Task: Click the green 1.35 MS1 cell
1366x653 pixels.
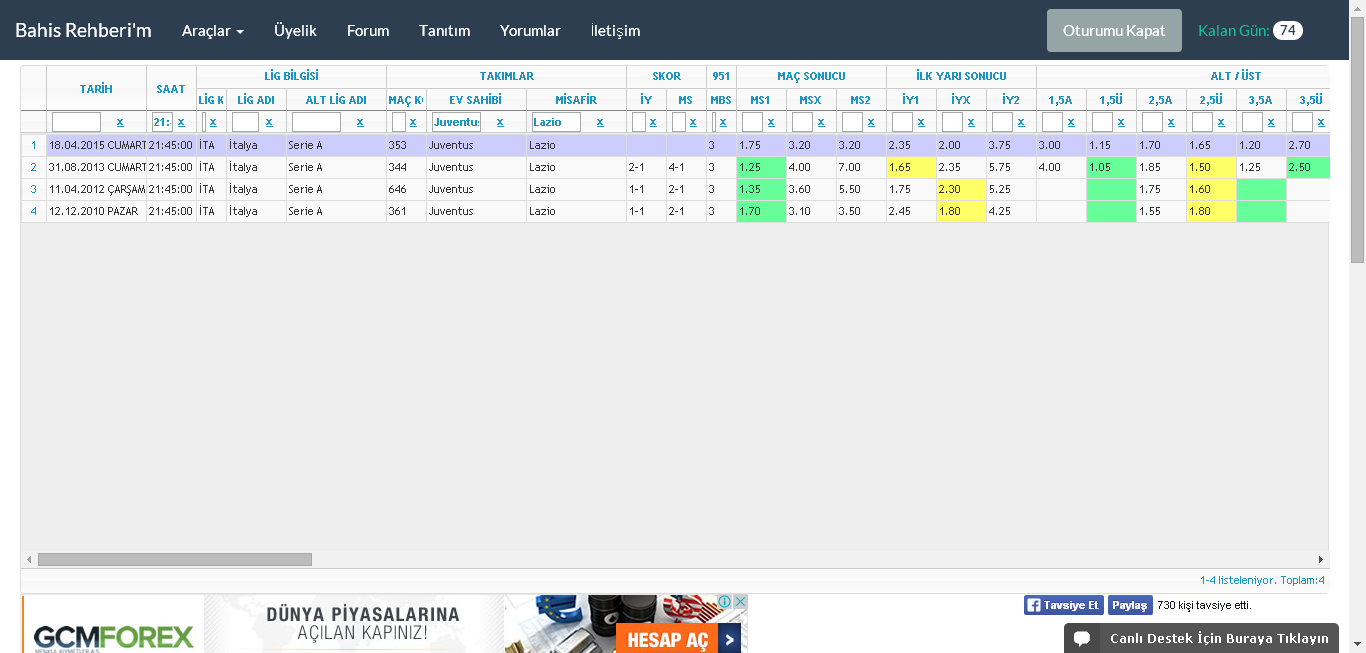Action: [x=761, y=189]
